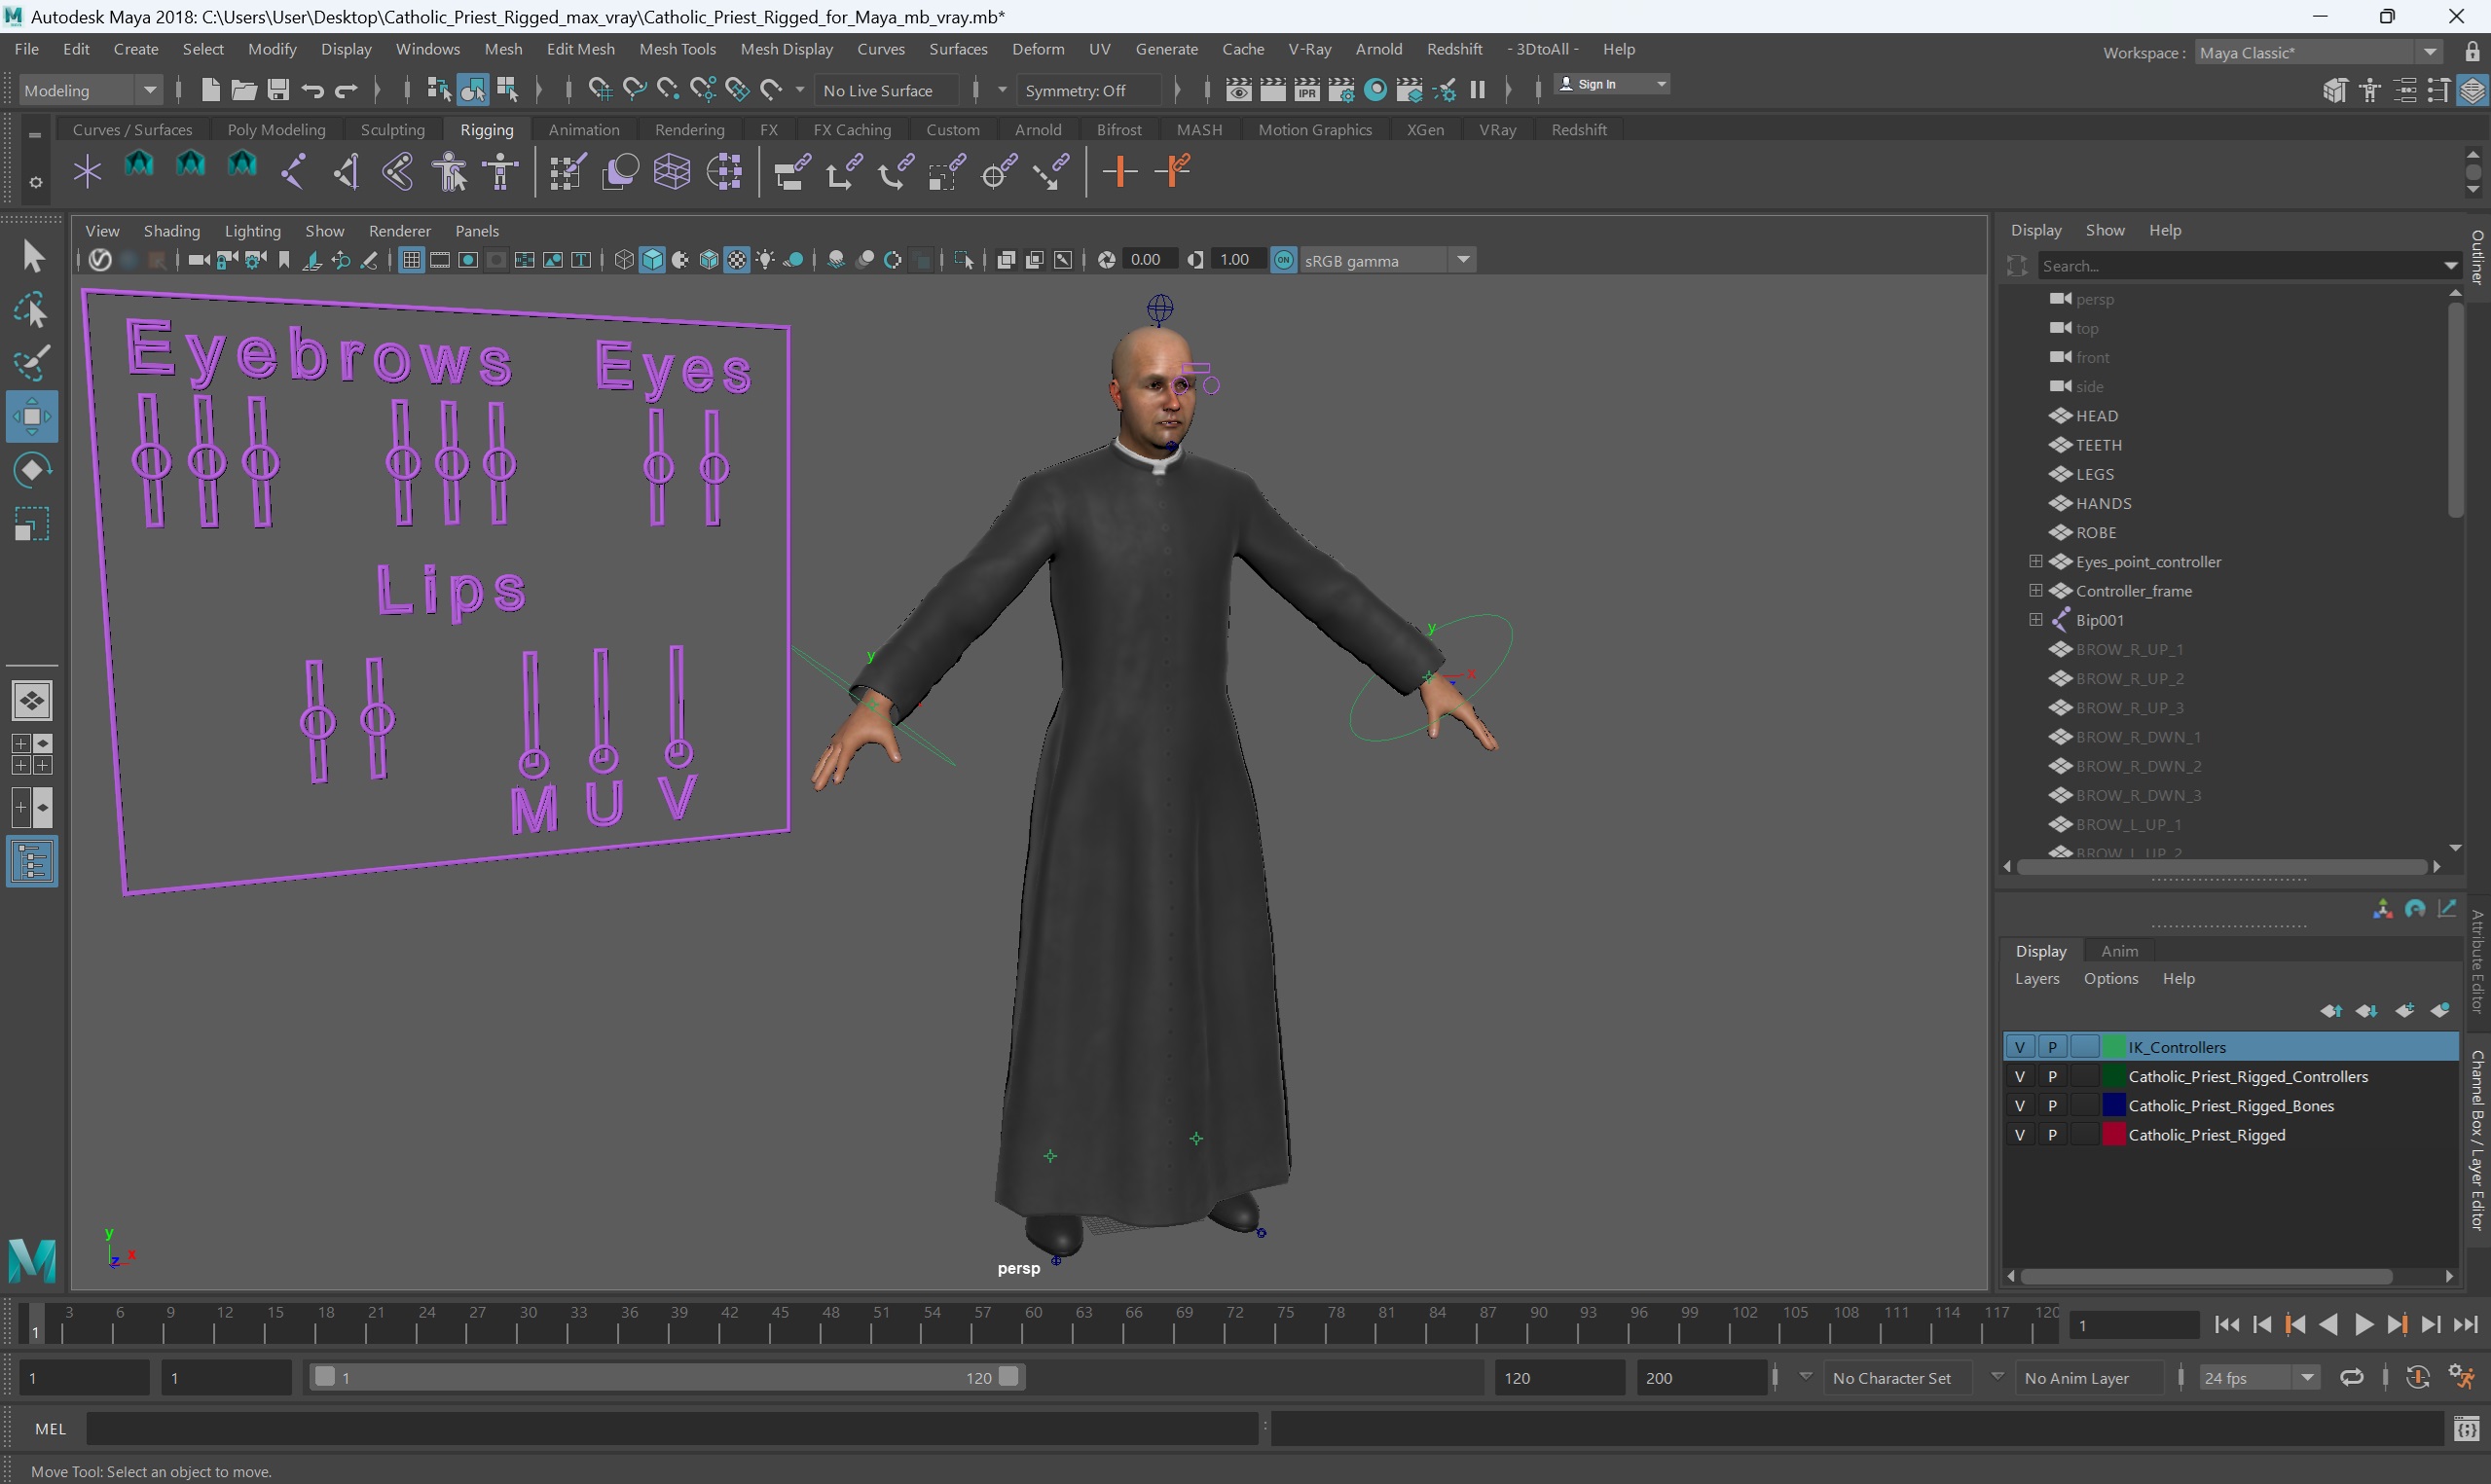This screenshot has height=1484, width=2491.
Task: Expand Controller_frame node in Outliner
Action: tap(2035, 590)
